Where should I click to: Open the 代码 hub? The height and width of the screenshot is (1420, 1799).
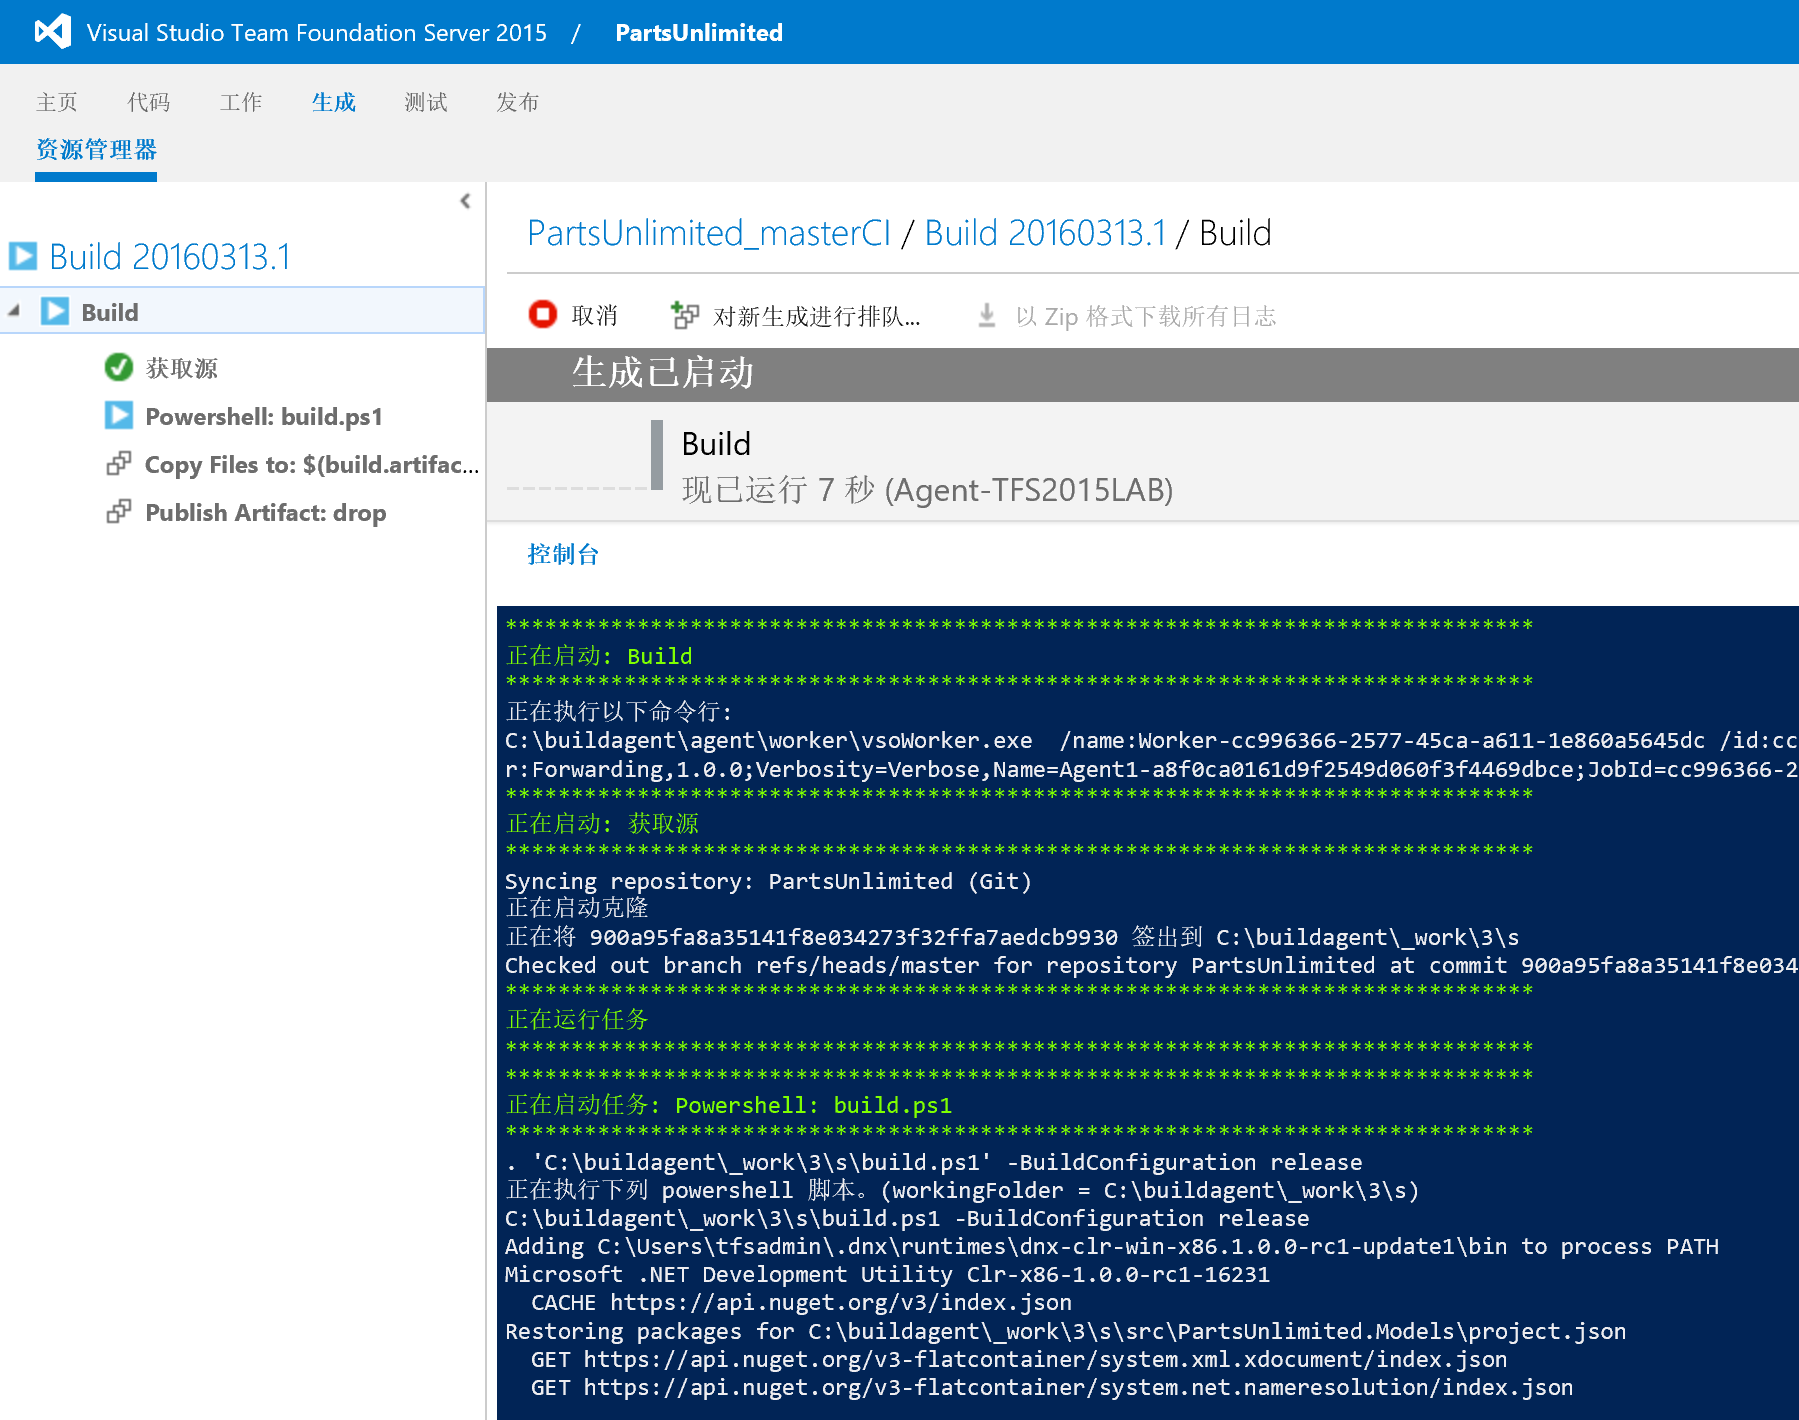149,102
